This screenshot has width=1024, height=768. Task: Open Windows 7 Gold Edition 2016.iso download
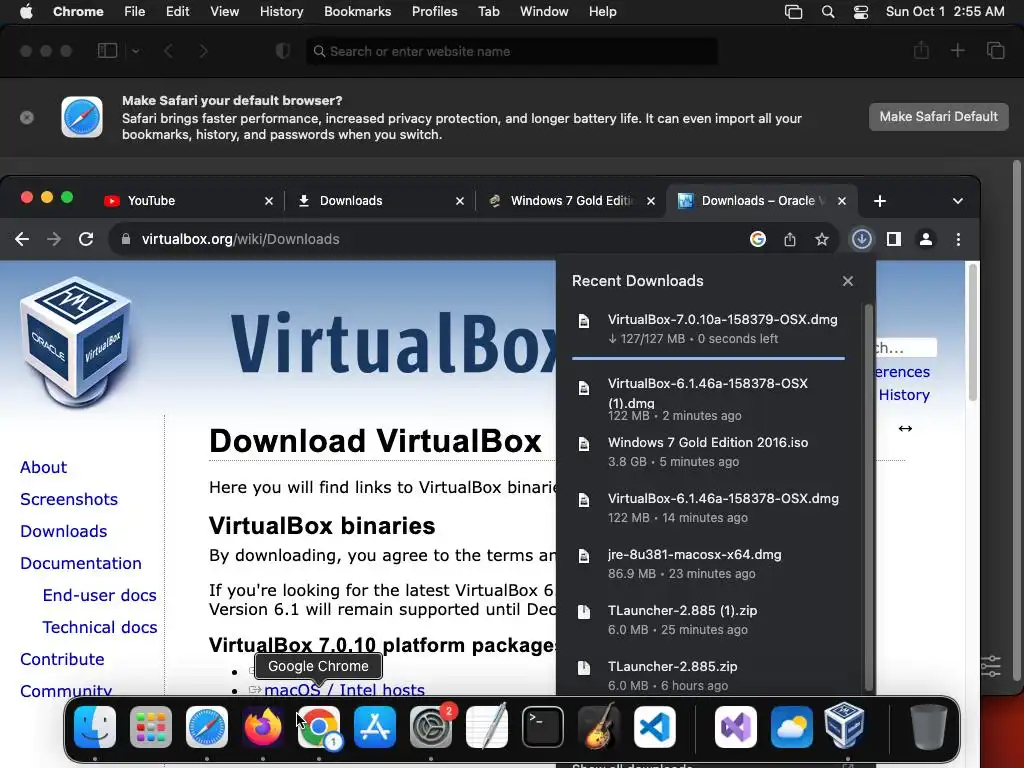tap(709, 451)
